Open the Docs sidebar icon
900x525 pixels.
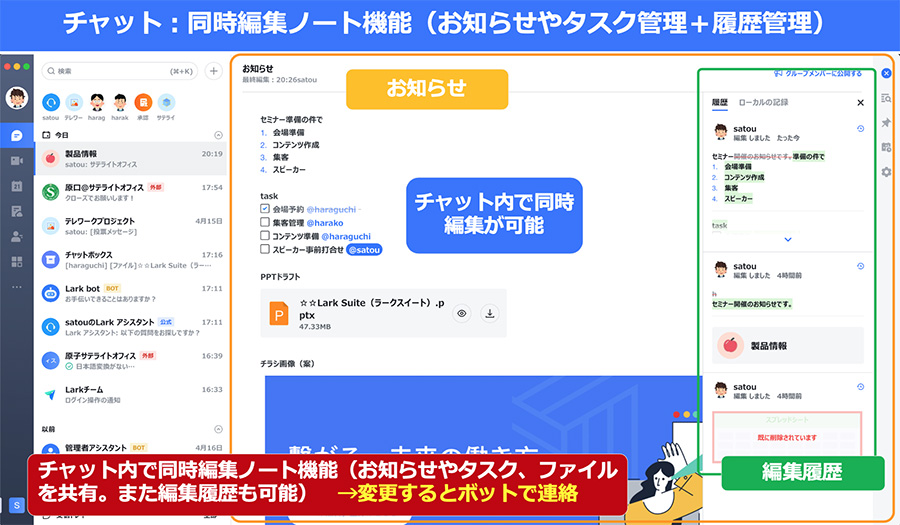pyautogui.click(x=17, y=211)
